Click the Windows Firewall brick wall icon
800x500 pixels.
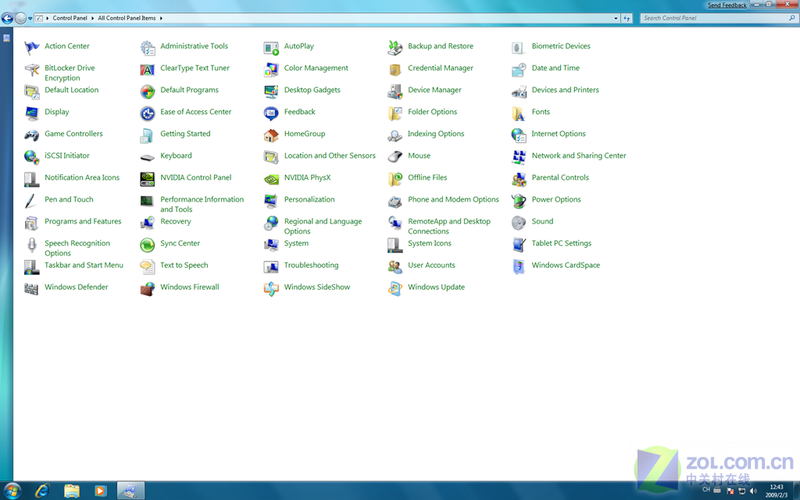(x=147, y=289)
